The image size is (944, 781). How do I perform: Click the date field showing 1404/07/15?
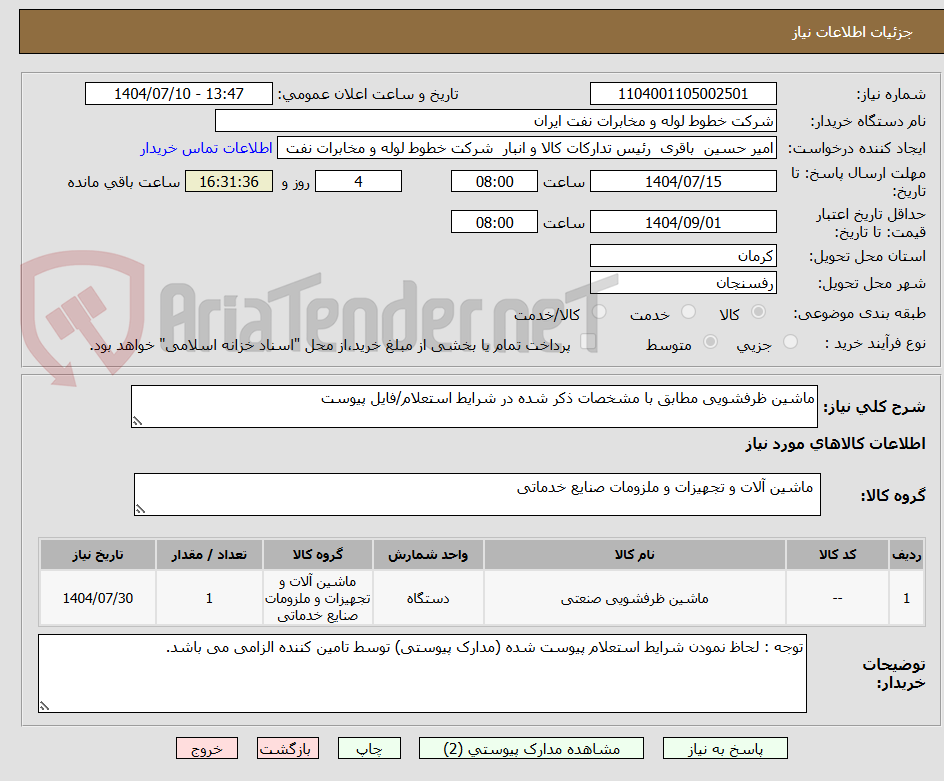point(683,181)
